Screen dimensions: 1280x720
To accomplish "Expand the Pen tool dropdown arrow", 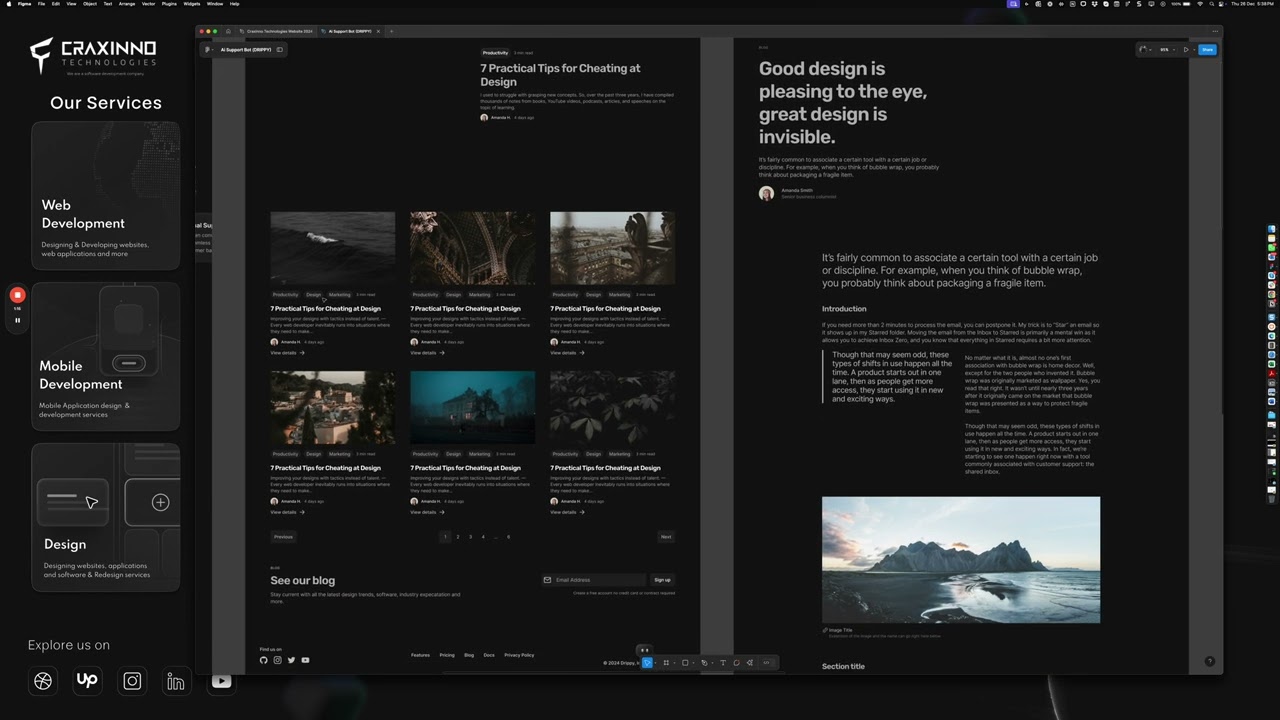I will pyautogui.click(x=712, y=662).
